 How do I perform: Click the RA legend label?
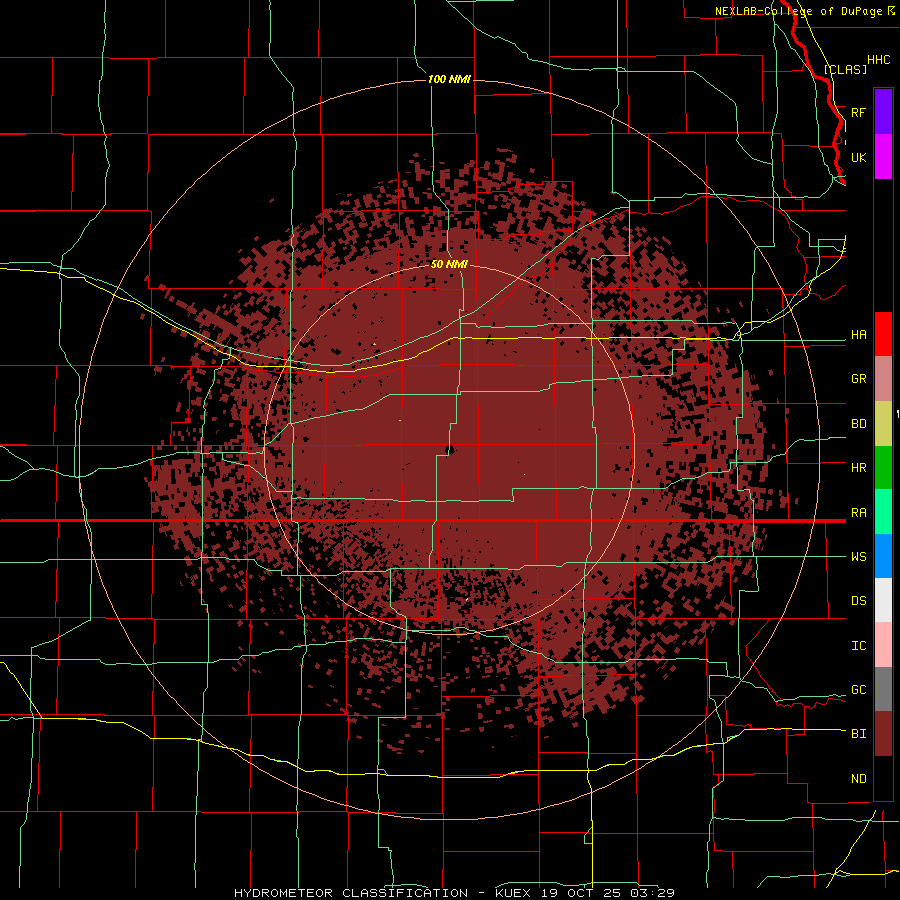pos(858,513)
